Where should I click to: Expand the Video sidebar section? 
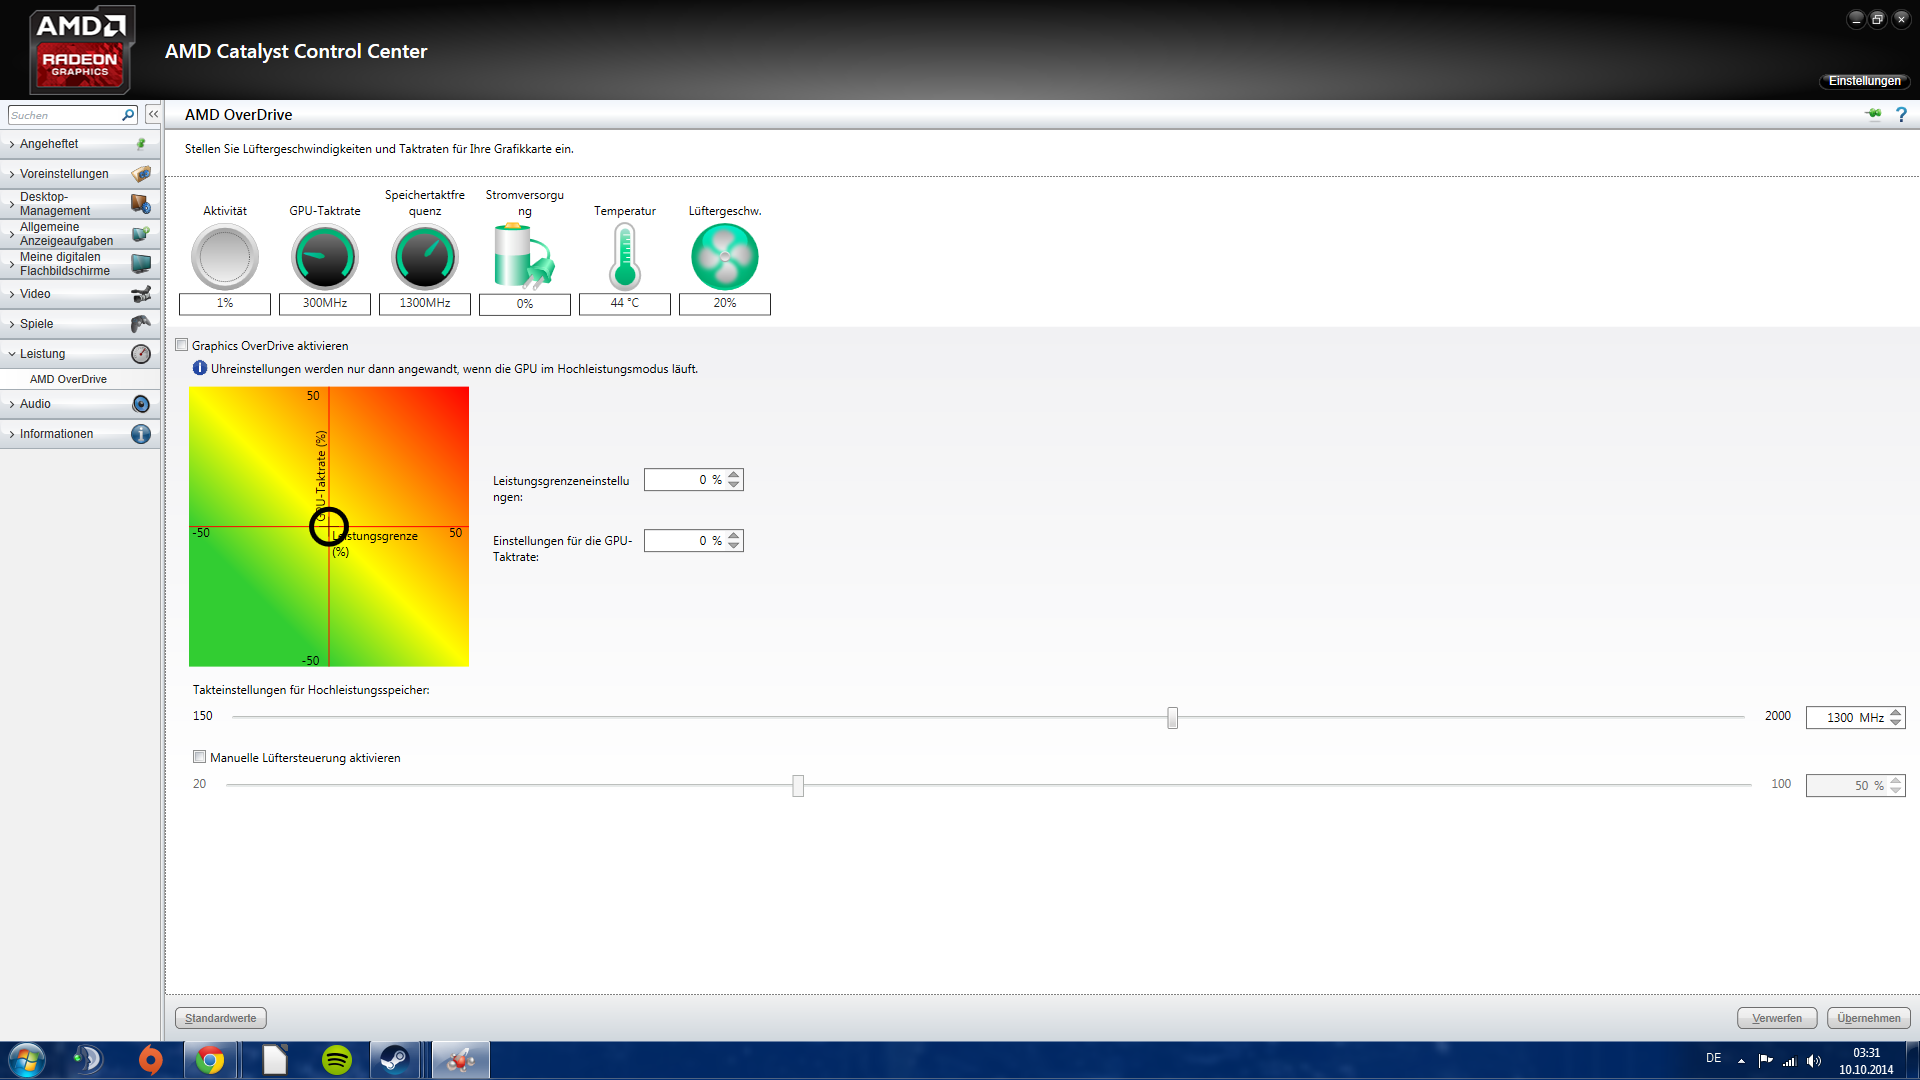coord(35,294)
